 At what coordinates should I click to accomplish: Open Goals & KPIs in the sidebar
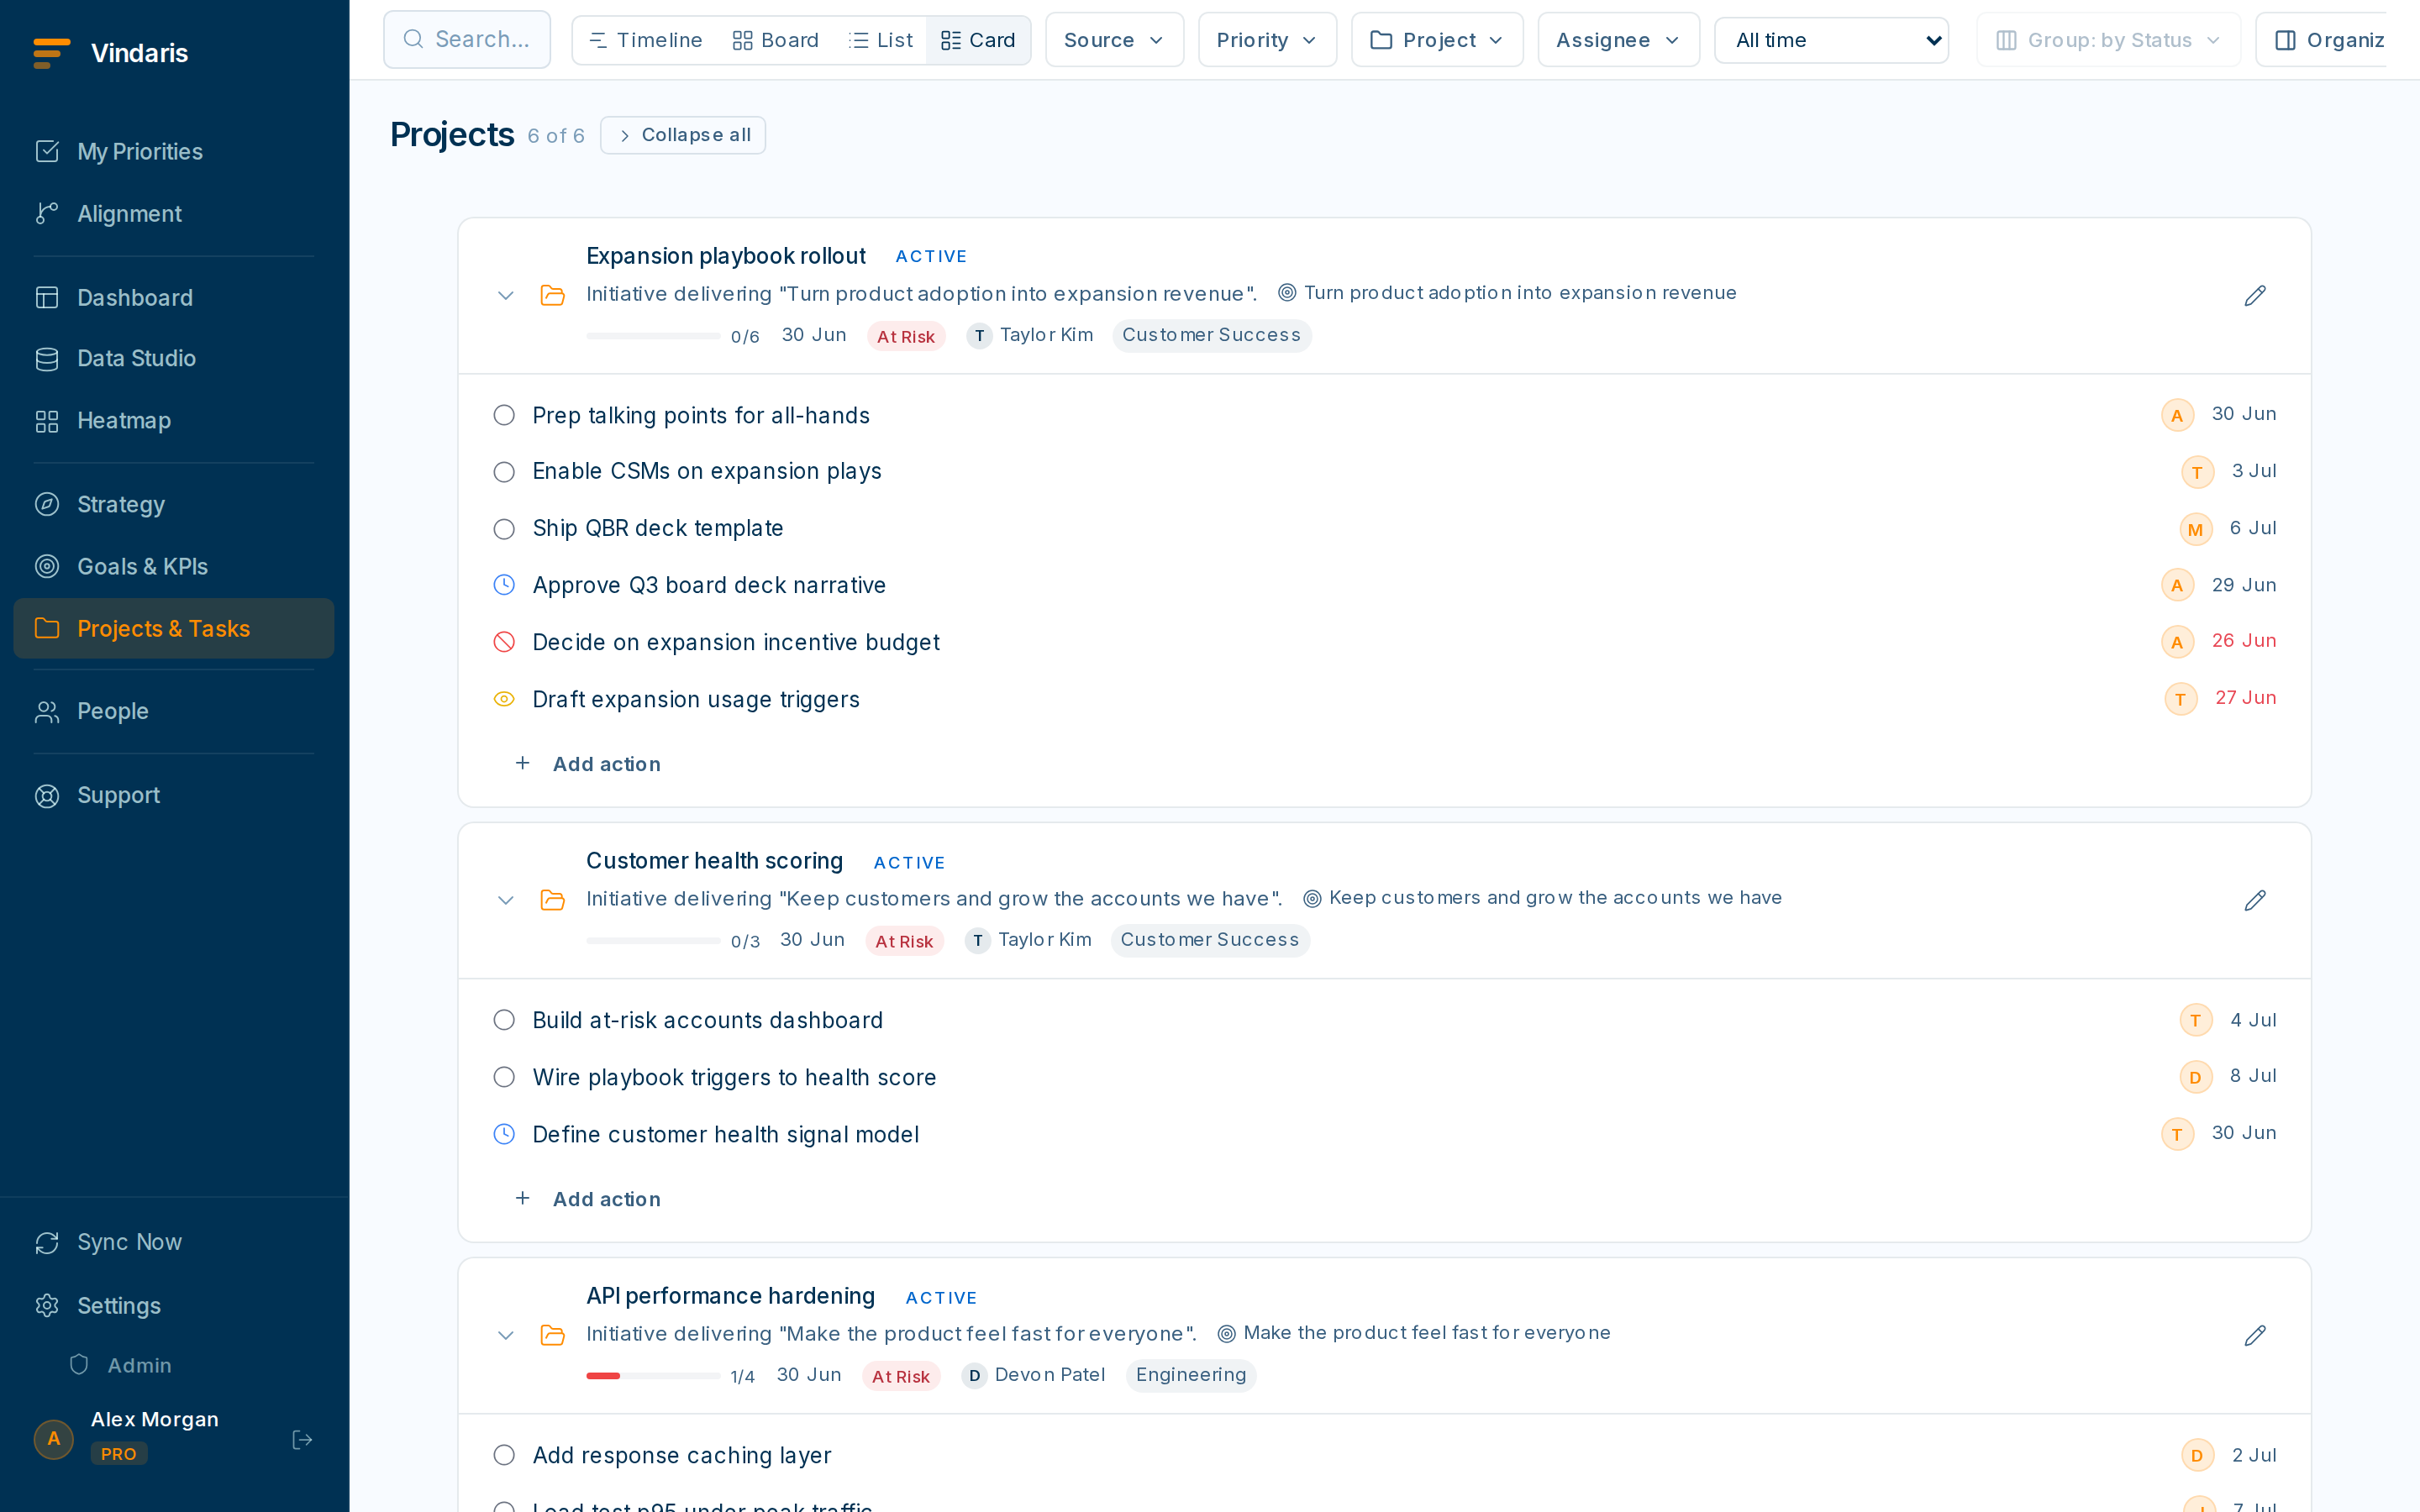[x=174, y=566]
